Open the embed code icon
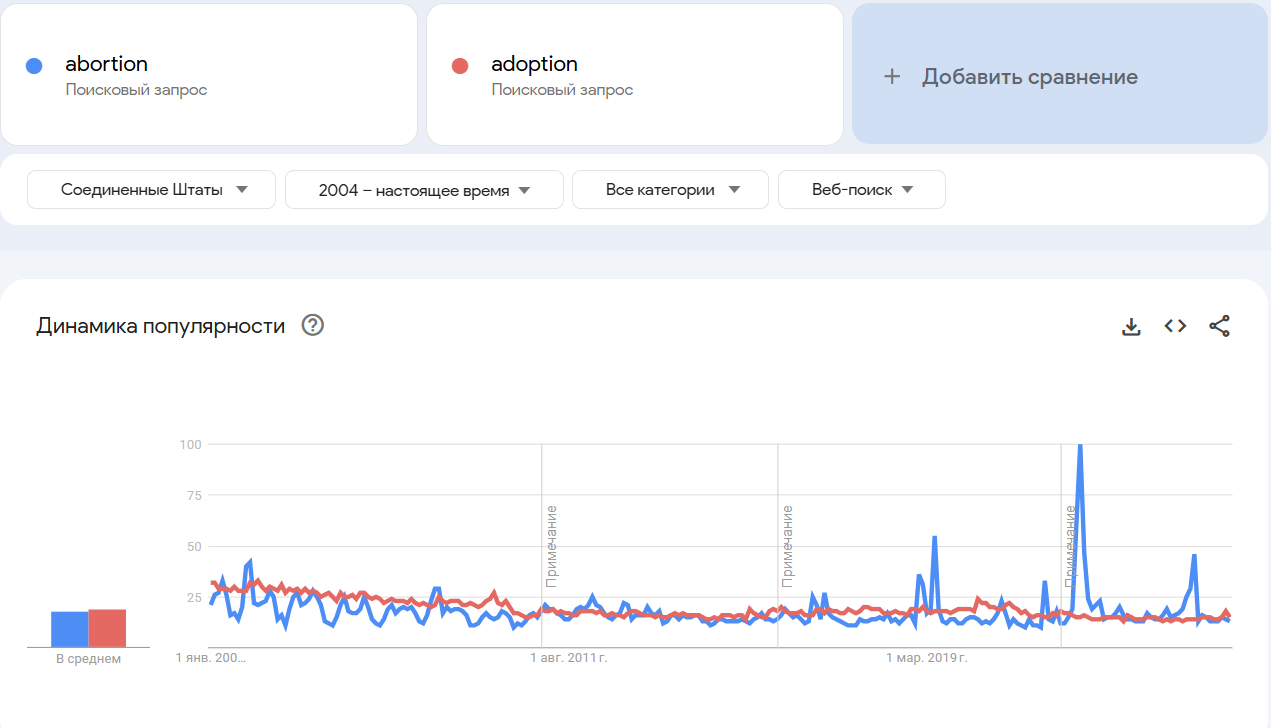This screenshot has height=728, width=1271. (1175, 326)
